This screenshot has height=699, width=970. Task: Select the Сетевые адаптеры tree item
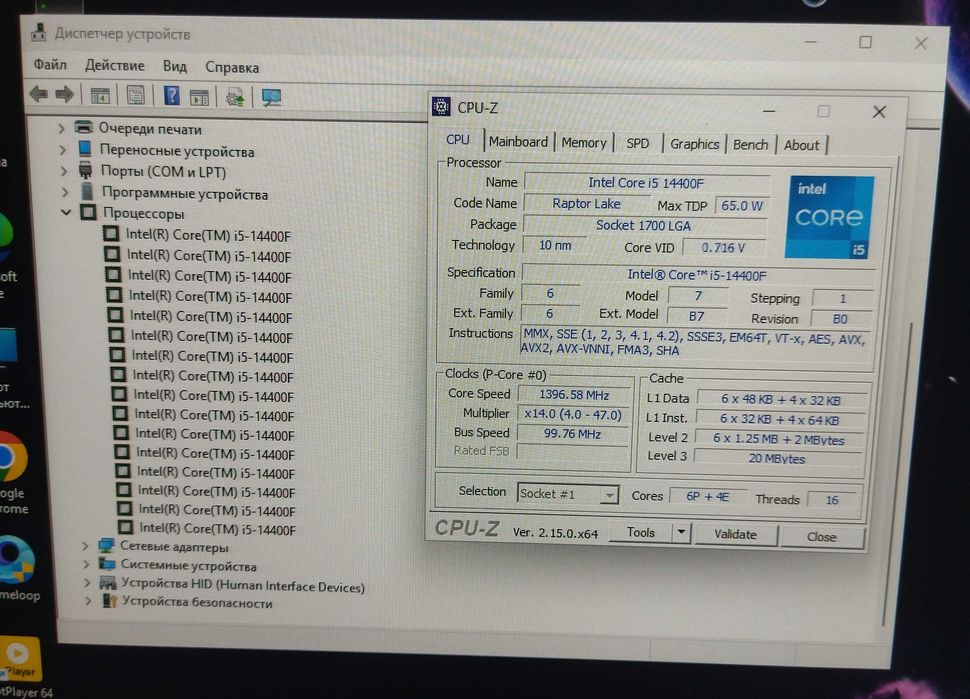174,547
